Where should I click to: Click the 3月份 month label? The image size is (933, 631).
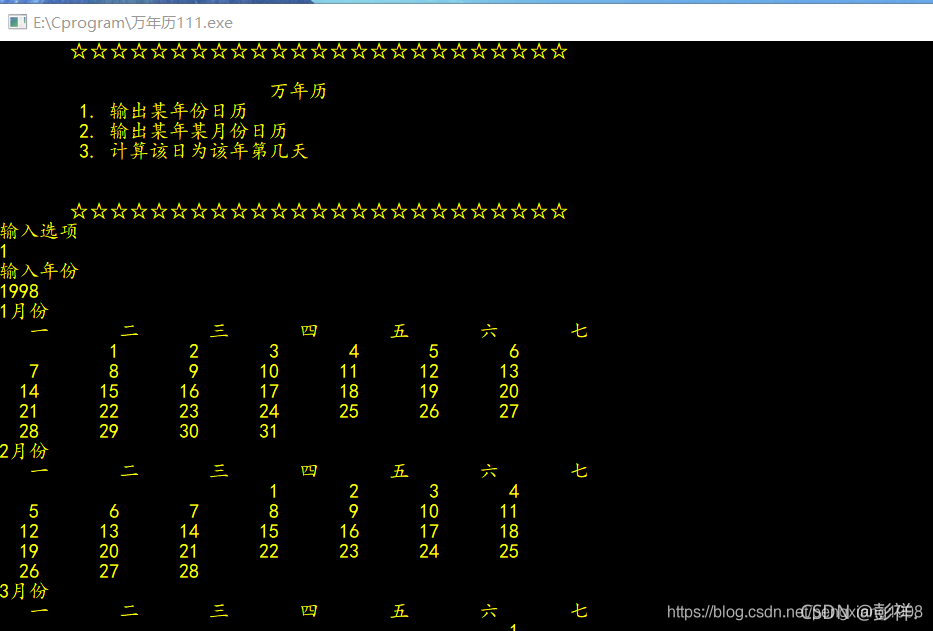coord(24,591)
